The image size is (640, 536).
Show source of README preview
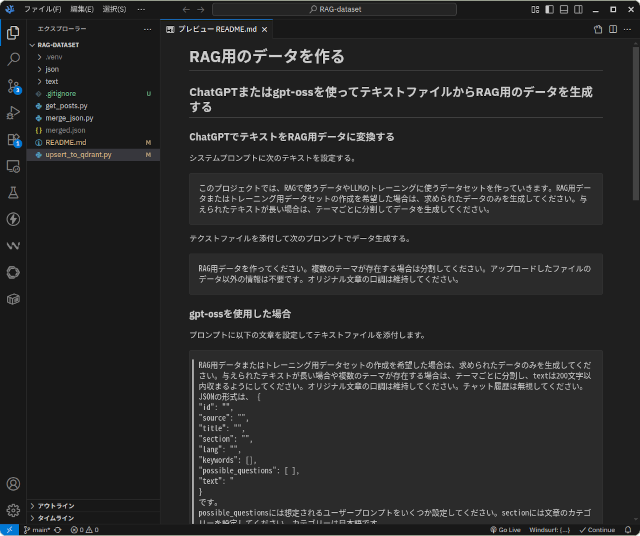pos(598,29)
